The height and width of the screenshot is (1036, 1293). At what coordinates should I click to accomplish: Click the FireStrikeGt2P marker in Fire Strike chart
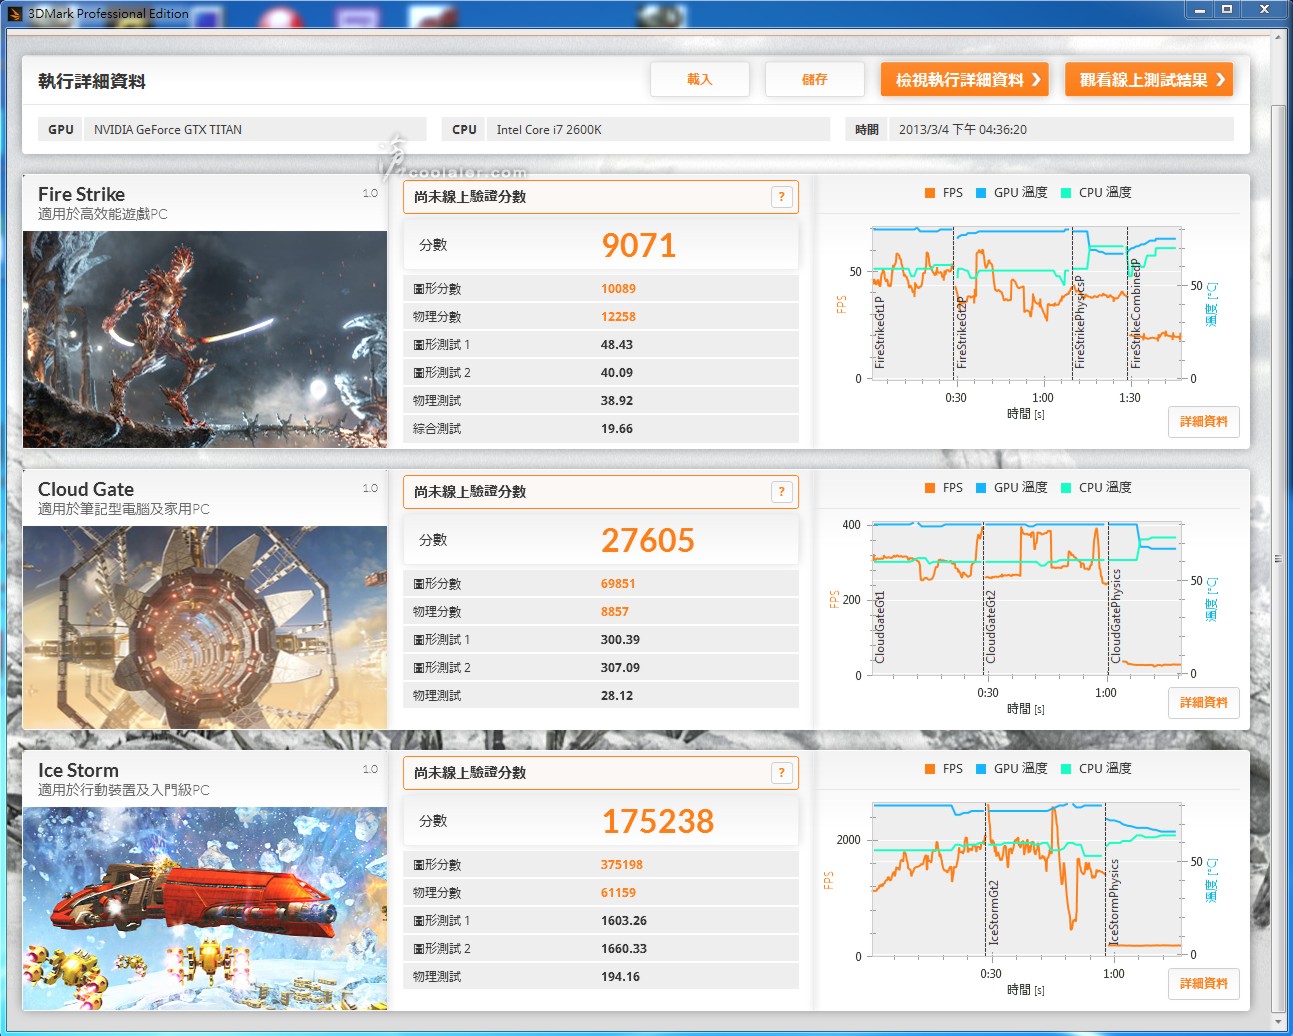click(x=962, y=332)
